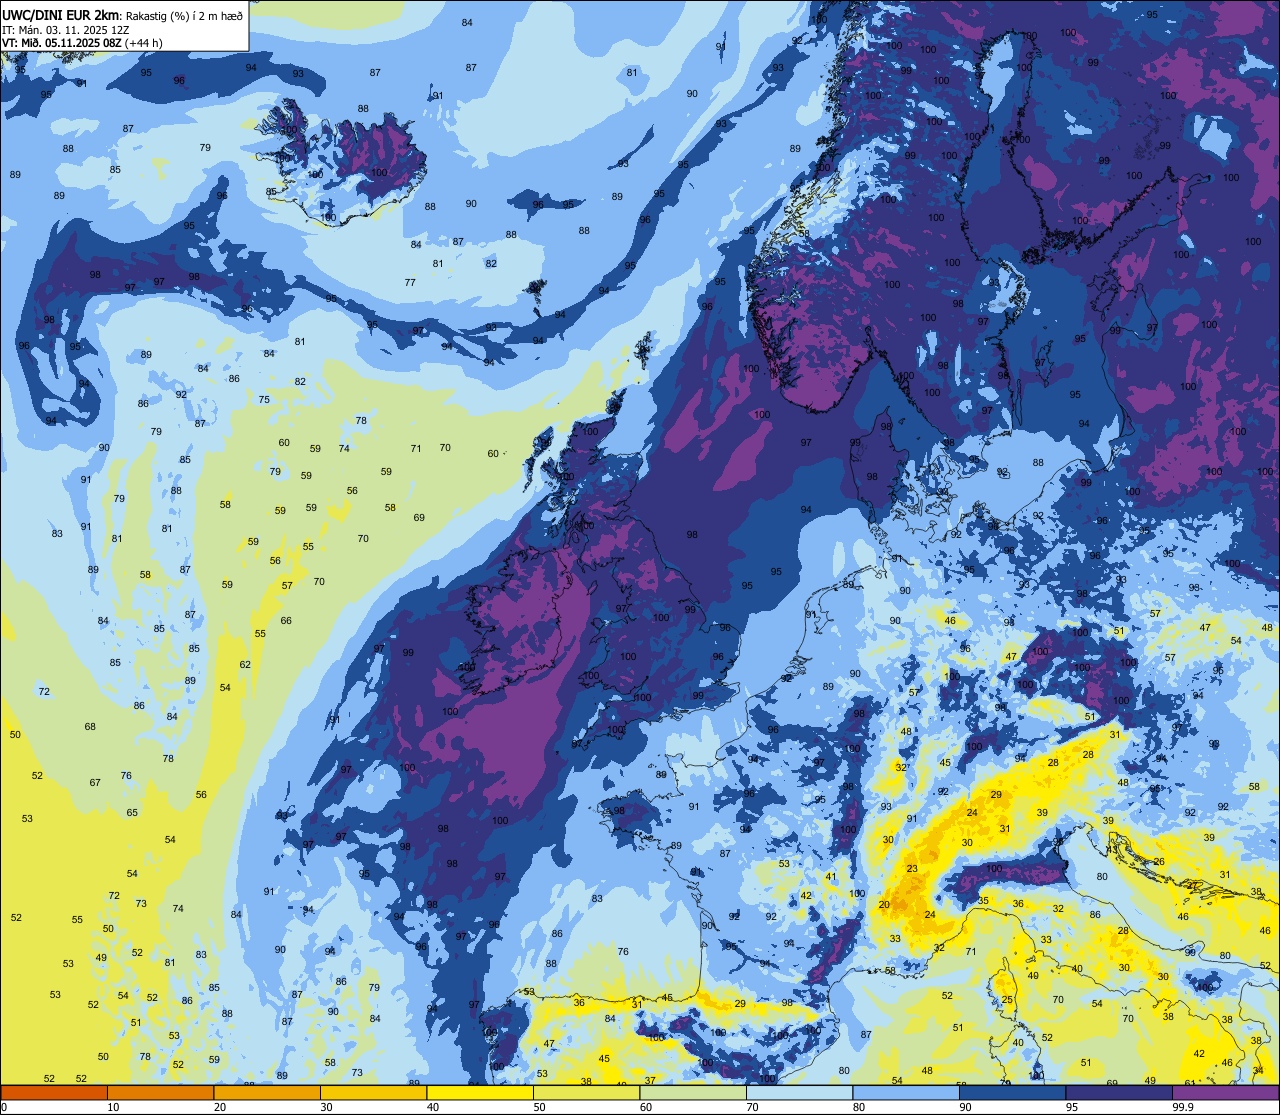Click the legend tick label '50'

pos(539,1107)
